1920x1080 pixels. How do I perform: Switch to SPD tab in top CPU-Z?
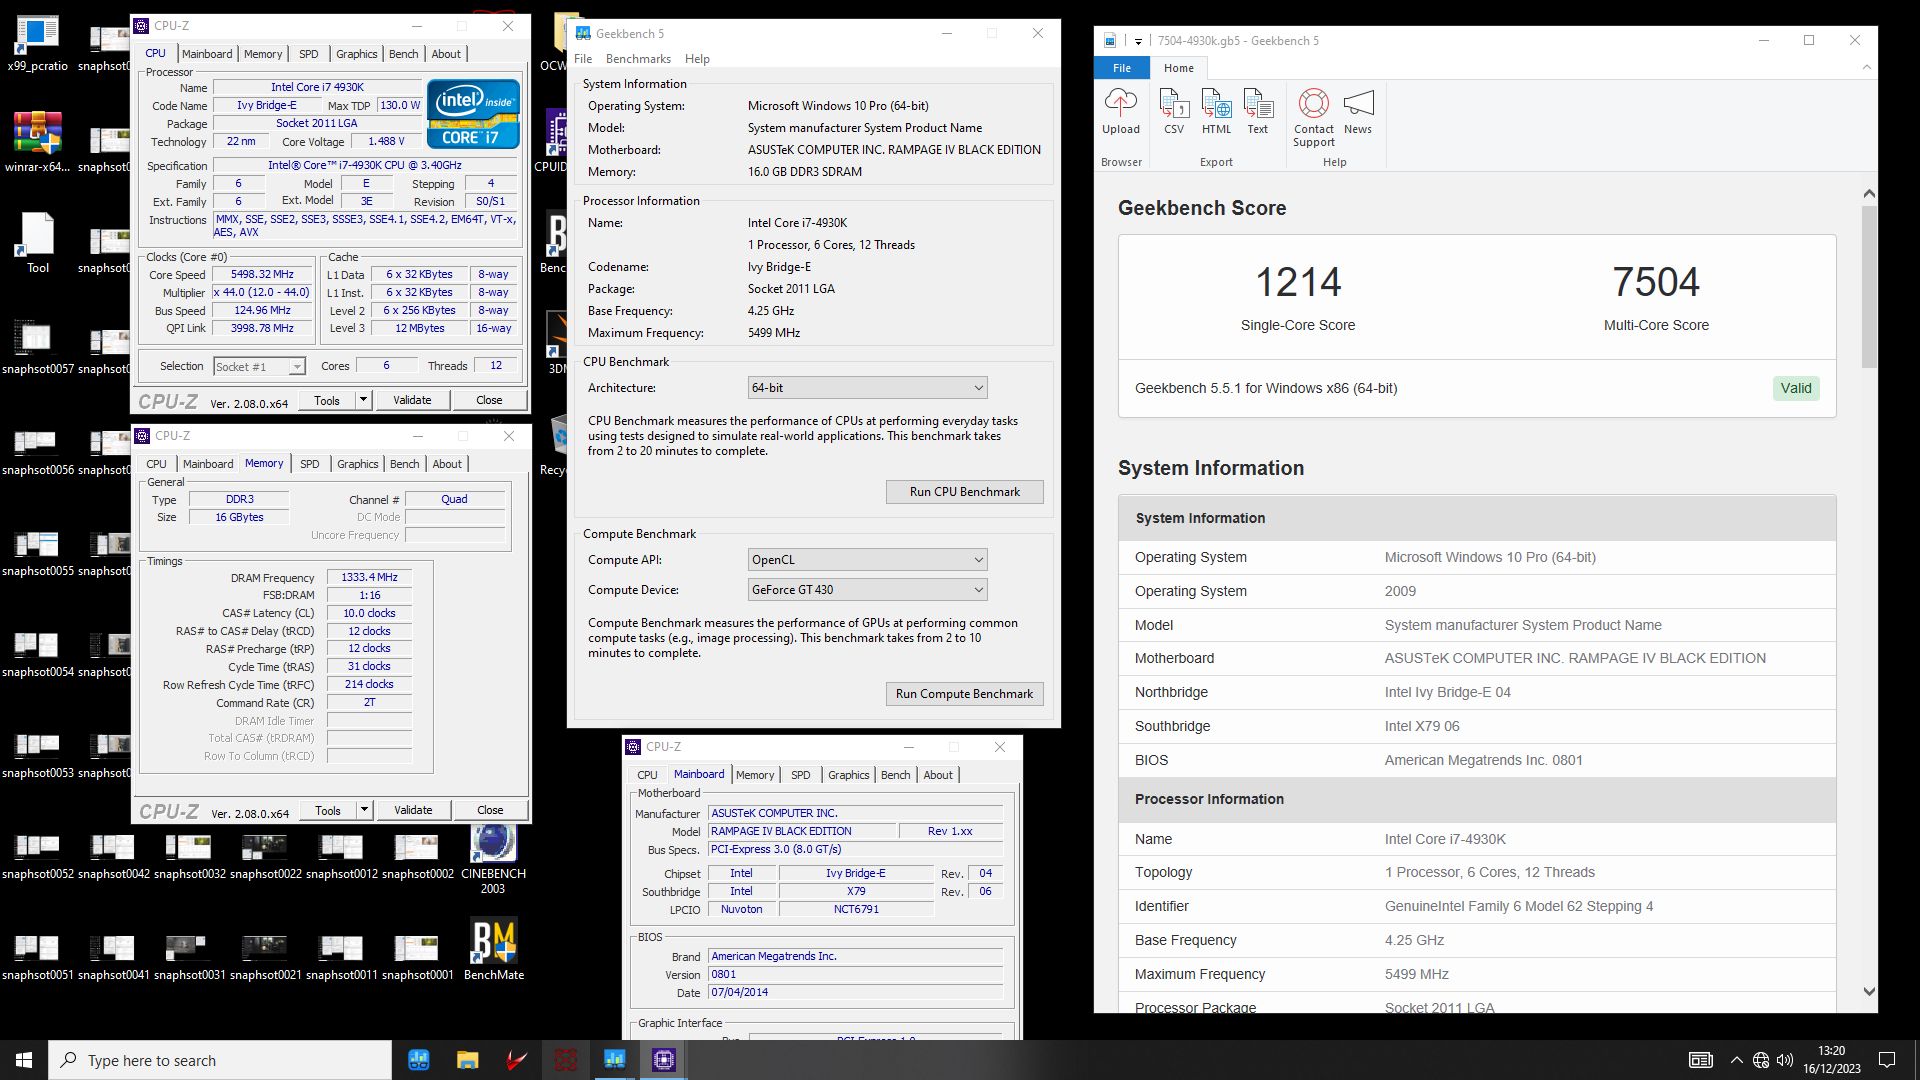309,54
